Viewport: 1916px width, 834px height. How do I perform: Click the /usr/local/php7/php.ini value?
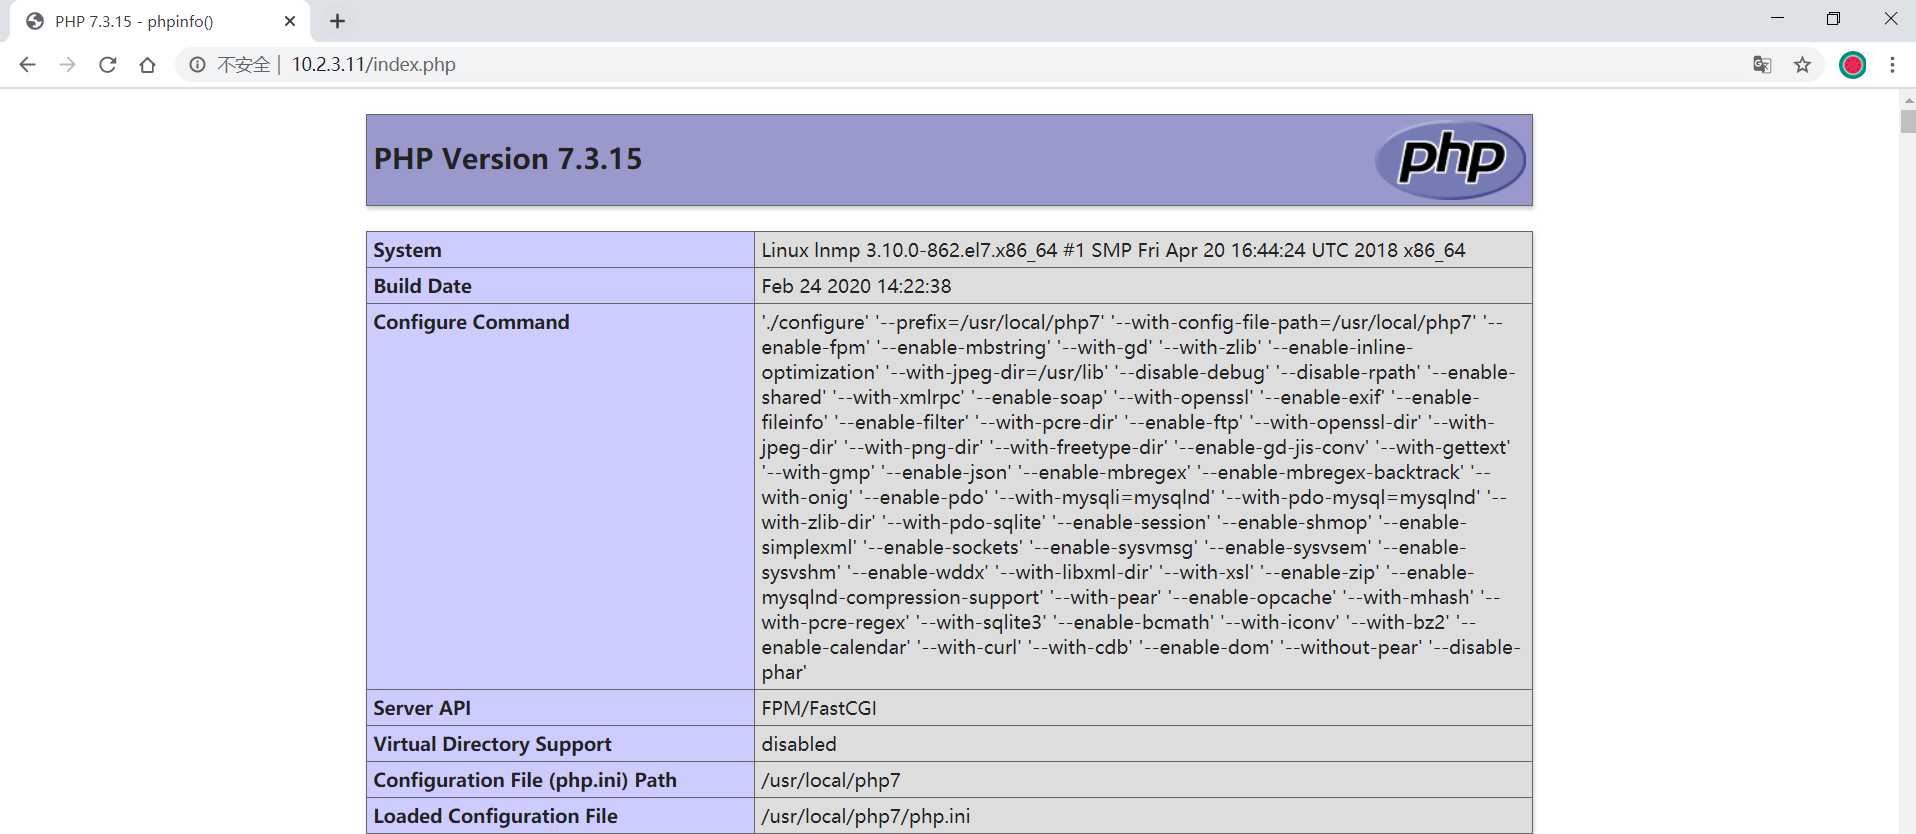[865, 816]
